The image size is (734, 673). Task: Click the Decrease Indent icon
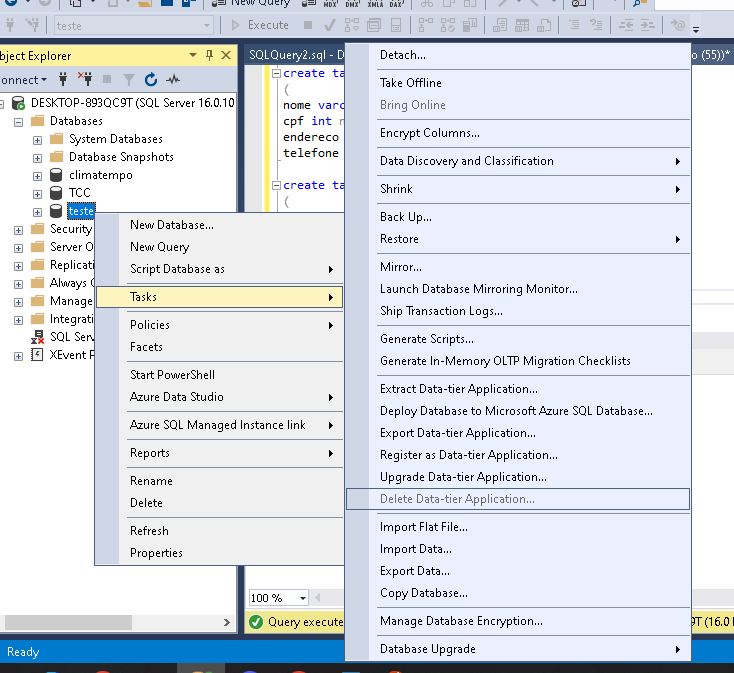click(626, 25)
